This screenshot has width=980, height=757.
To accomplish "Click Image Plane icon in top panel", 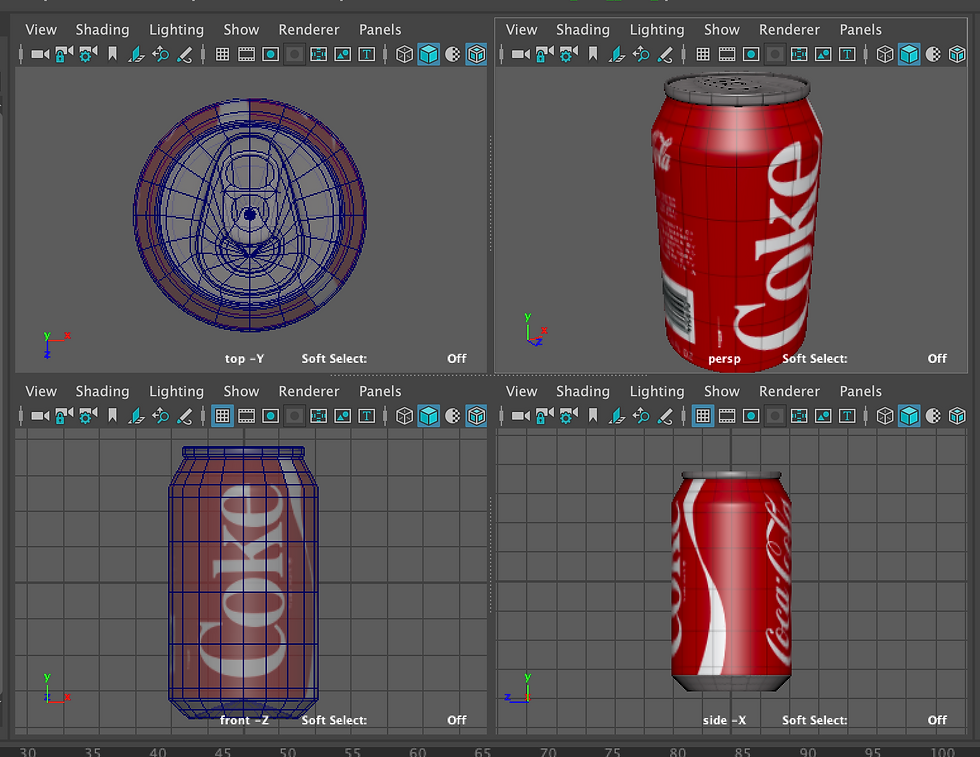I will 136,54.
